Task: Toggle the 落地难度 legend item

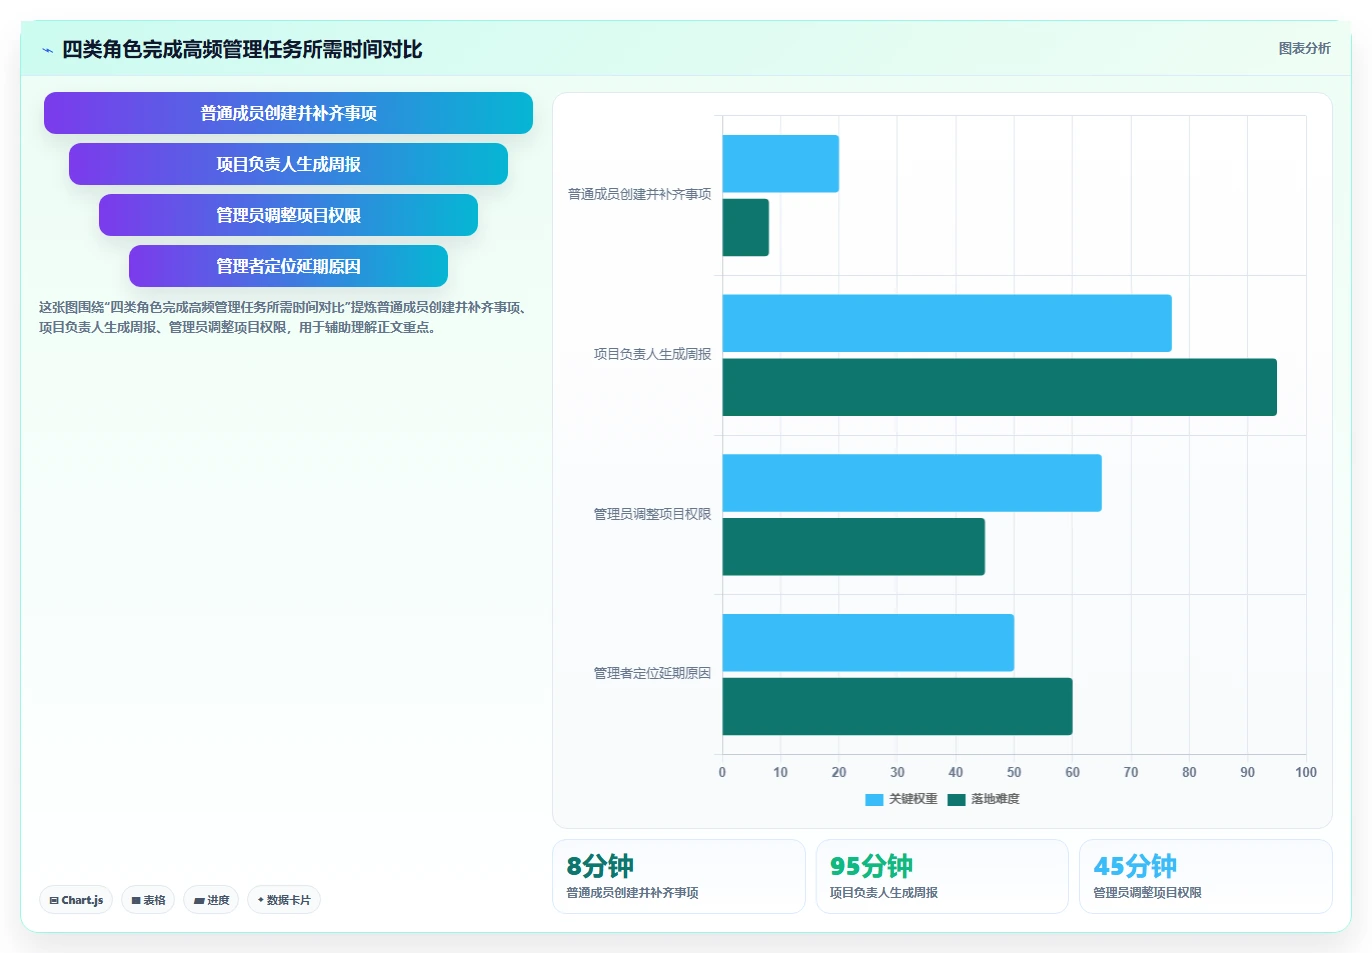Action: click(x=983, y=799)
